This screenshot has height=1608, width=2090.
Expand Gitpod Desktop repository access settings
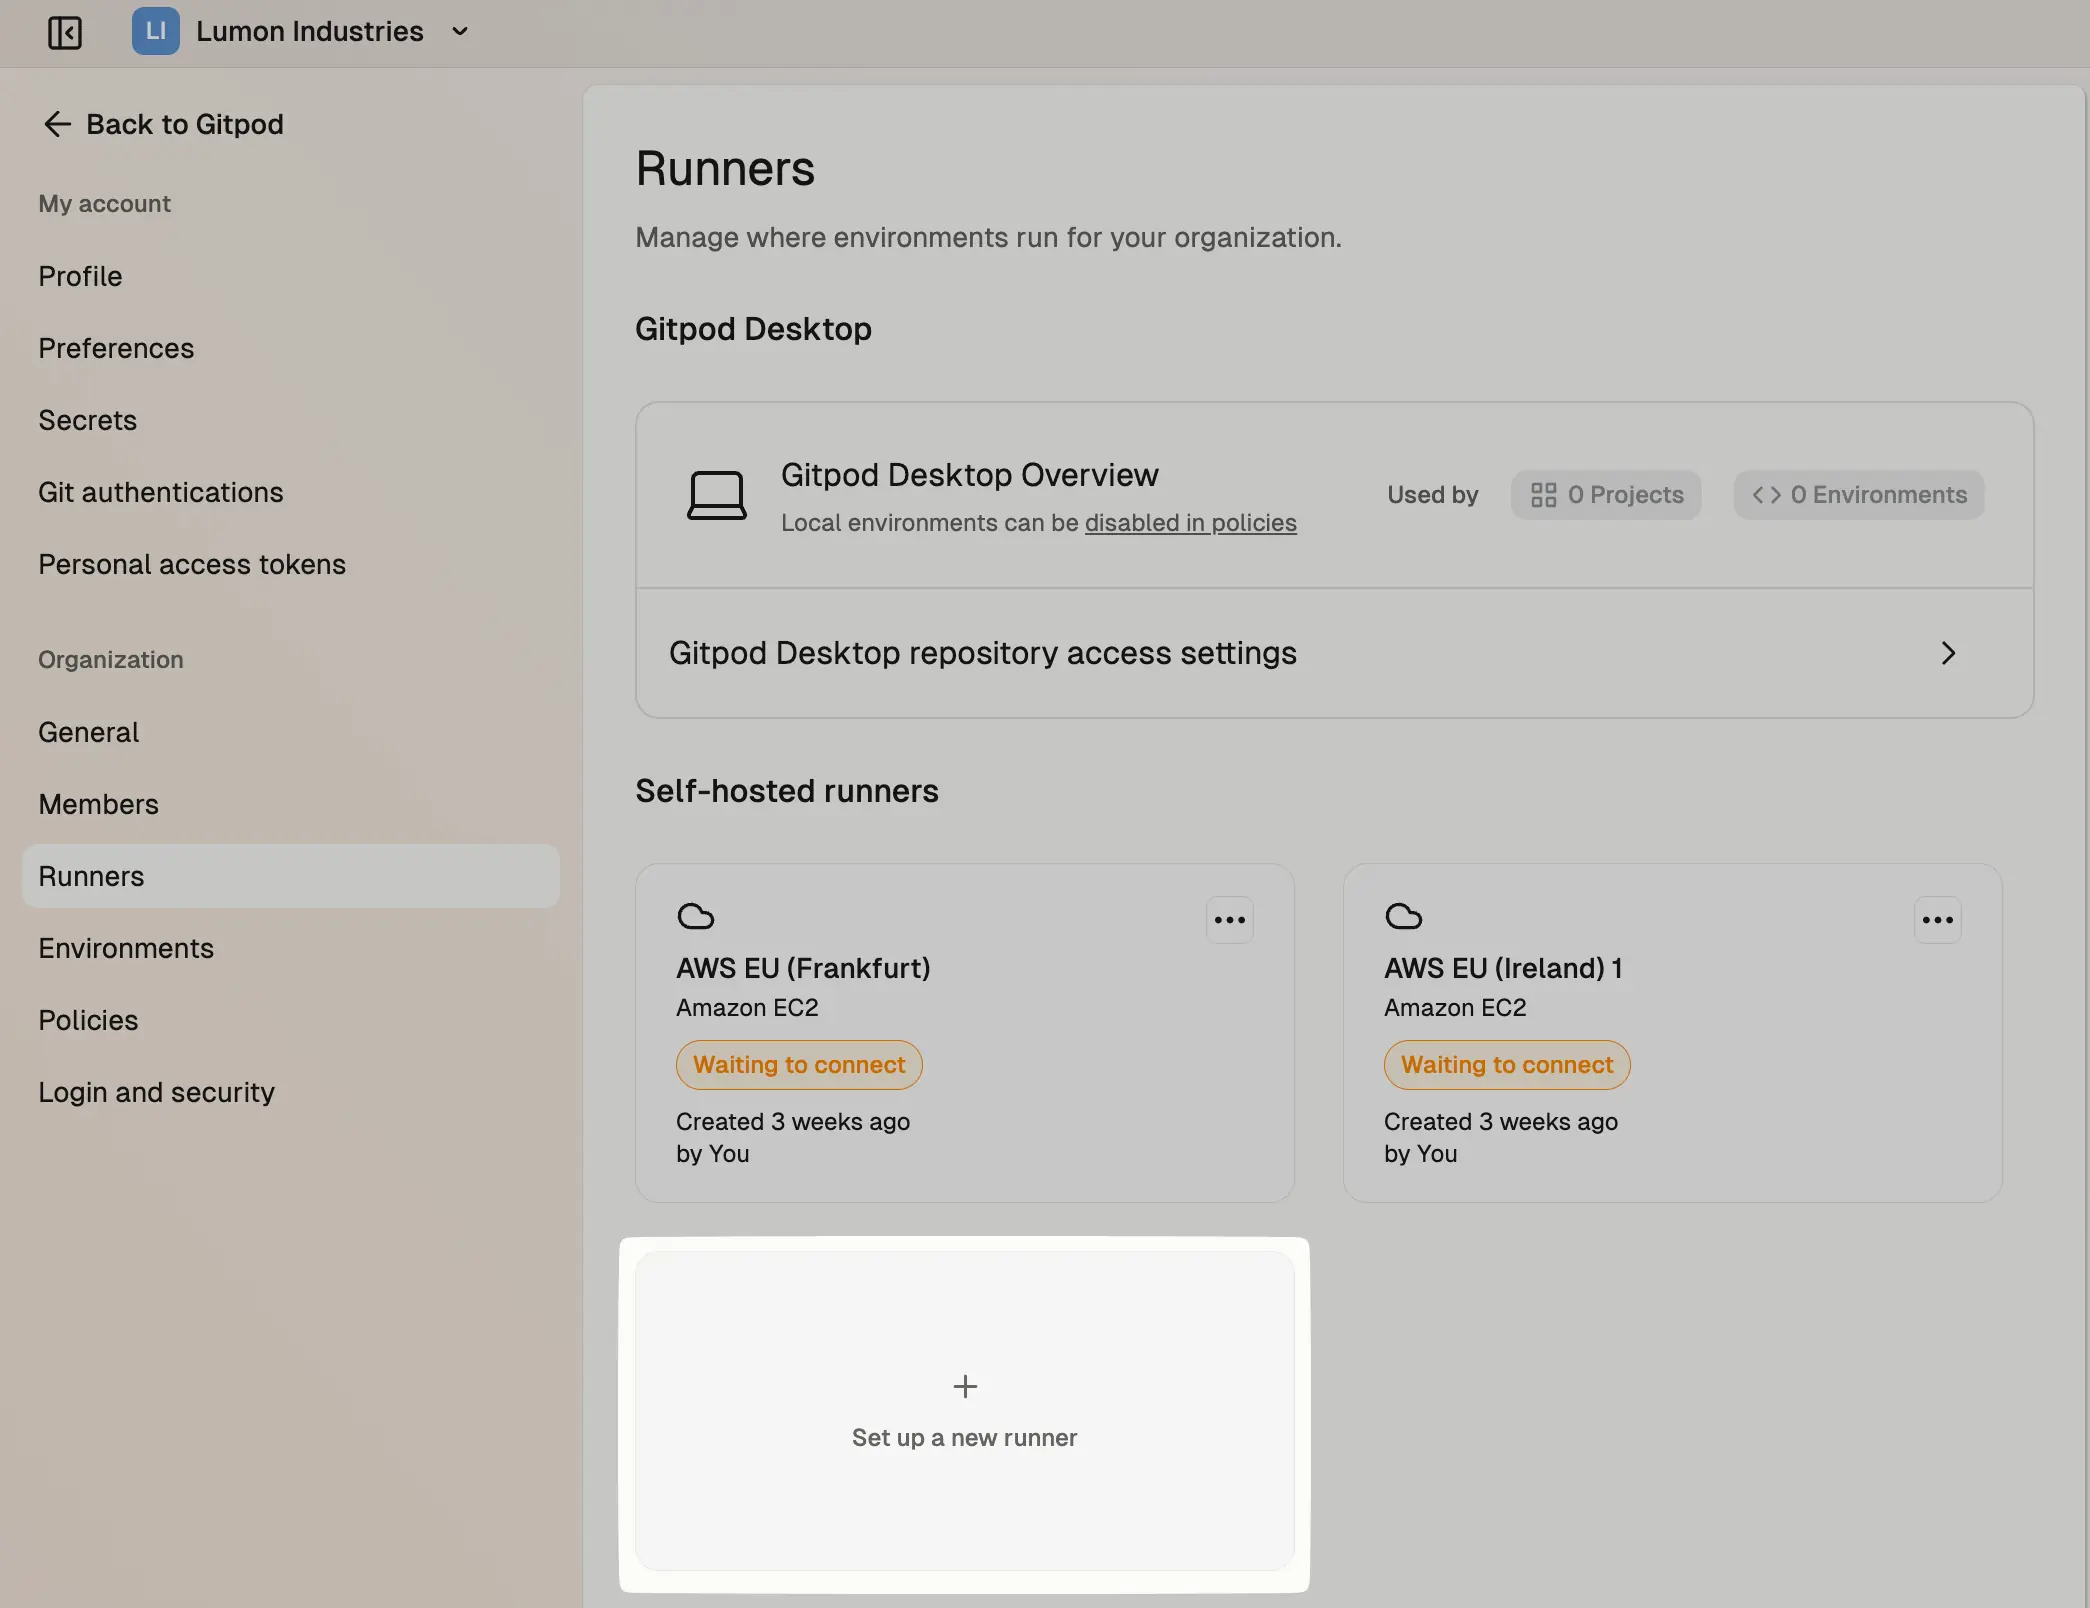[x=1334, y=653]
